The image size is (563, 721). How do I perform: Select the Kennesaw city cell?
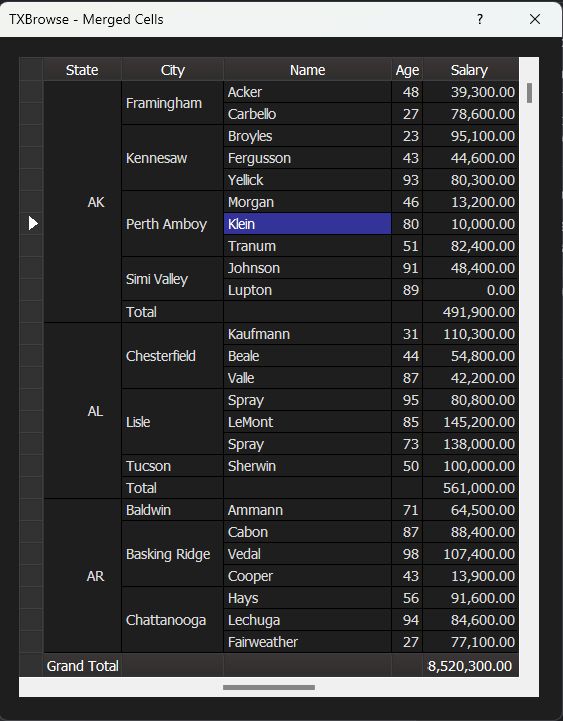click(x=172, y=158)
